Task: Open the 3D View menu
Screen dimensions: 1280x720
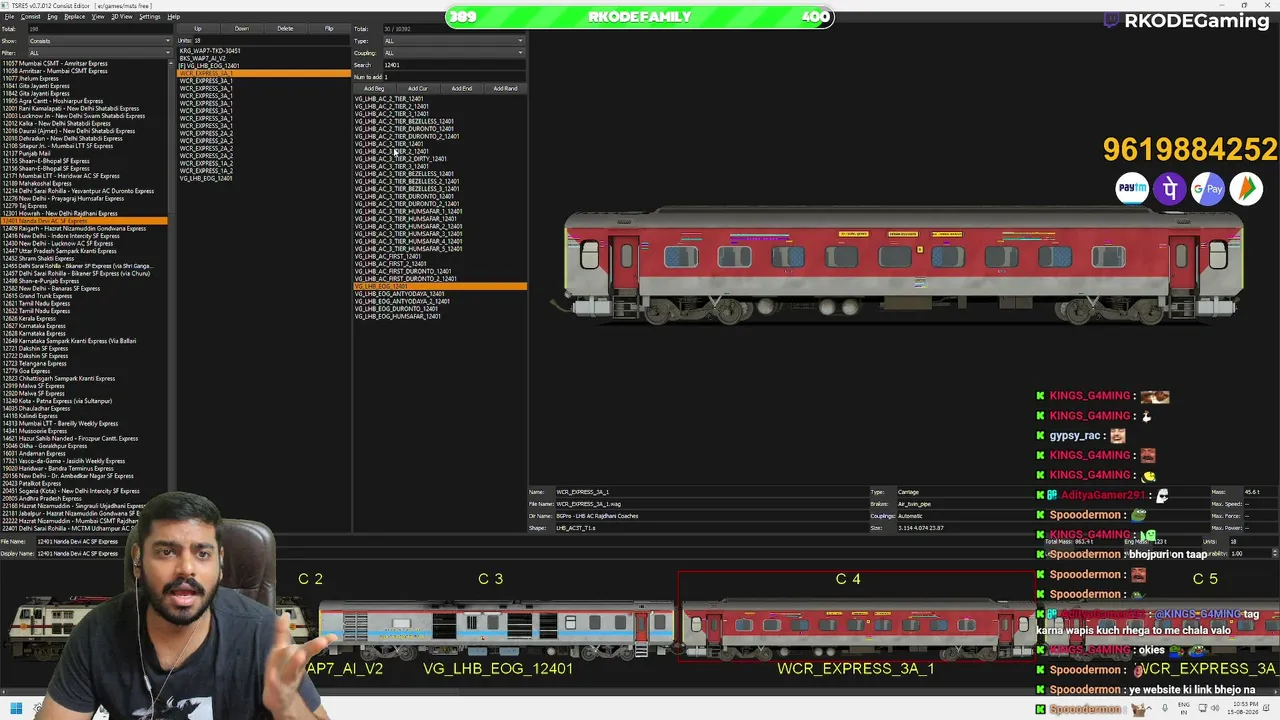Action: tap(121, 17)
